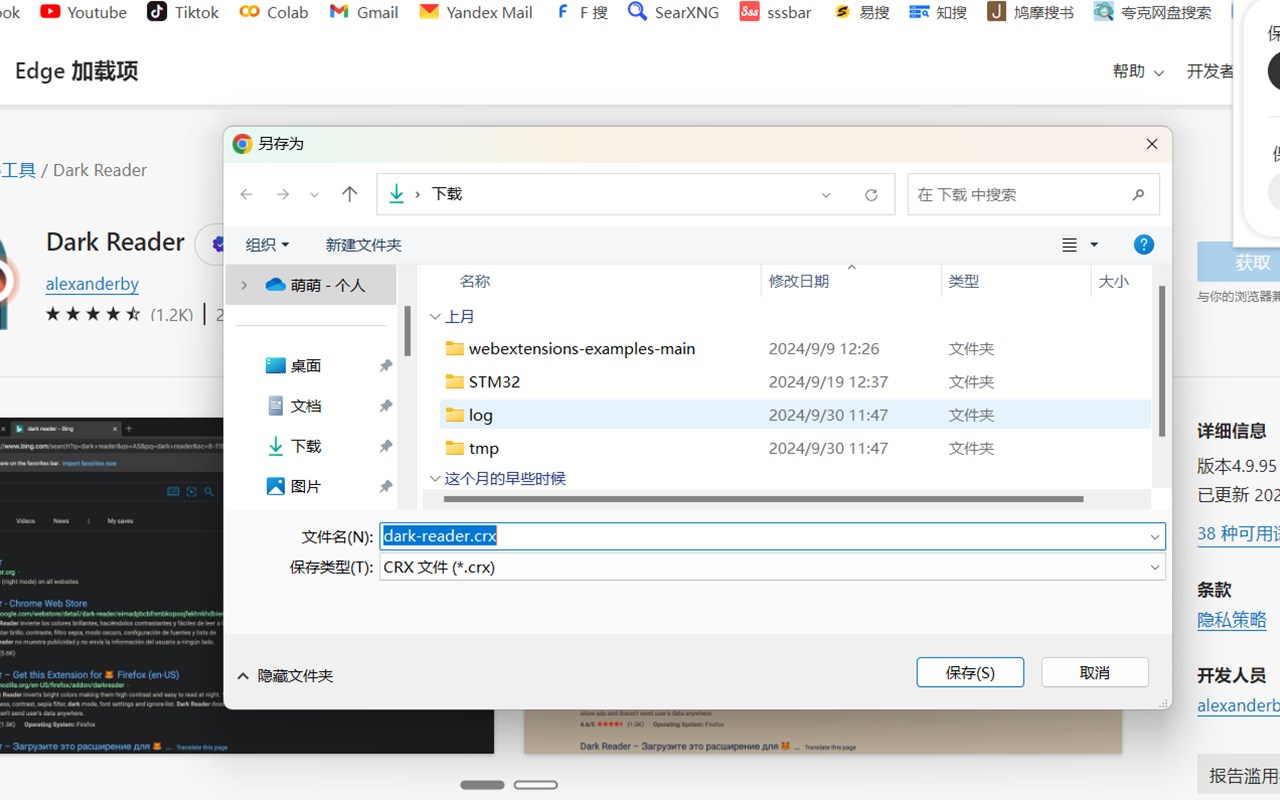The height and width of the screenshot is (800, 1280).
Task: Open view options dropdown arrow
Action: (1094, 245)
